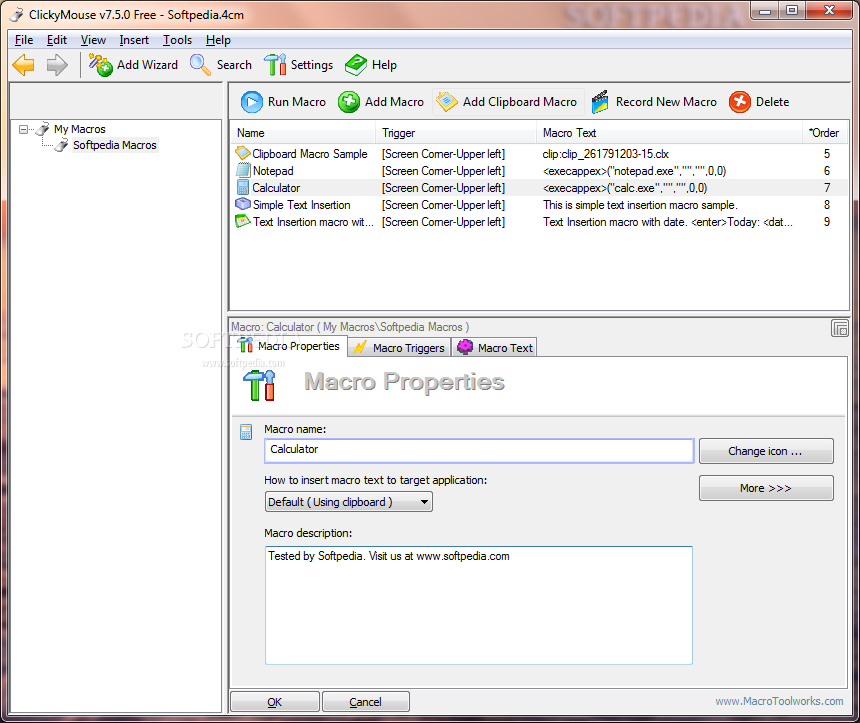This screenshot has height=723, width=860.
Task: Open the Add Wizard tool
Action: pyautogui.click(x=133, y=65)
